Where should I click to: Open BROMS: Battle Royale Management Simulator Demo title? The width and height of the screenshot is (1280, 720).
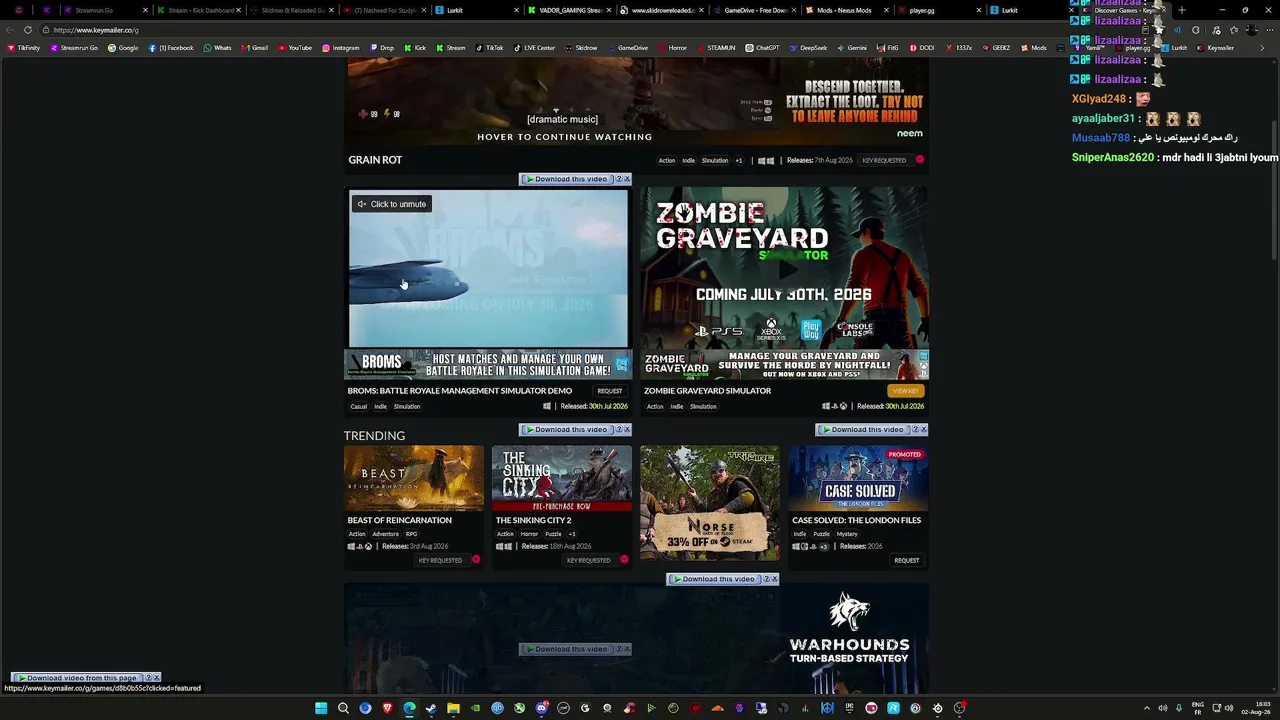pyautogui.click(x=460, y=391)
